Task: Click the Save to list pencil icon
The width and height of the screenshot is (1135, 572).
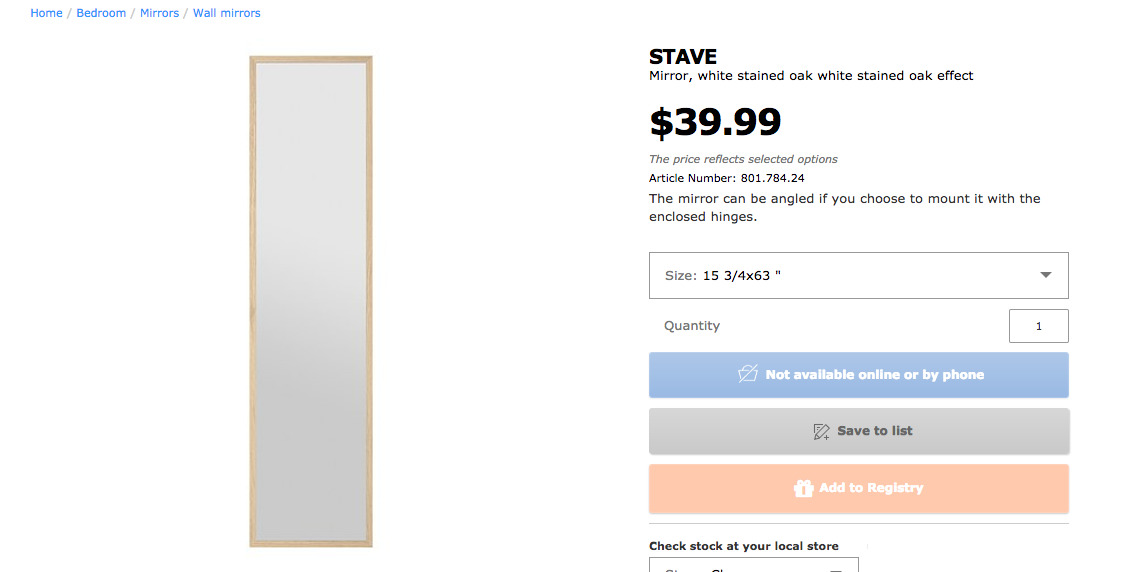Action: [821, 431]
